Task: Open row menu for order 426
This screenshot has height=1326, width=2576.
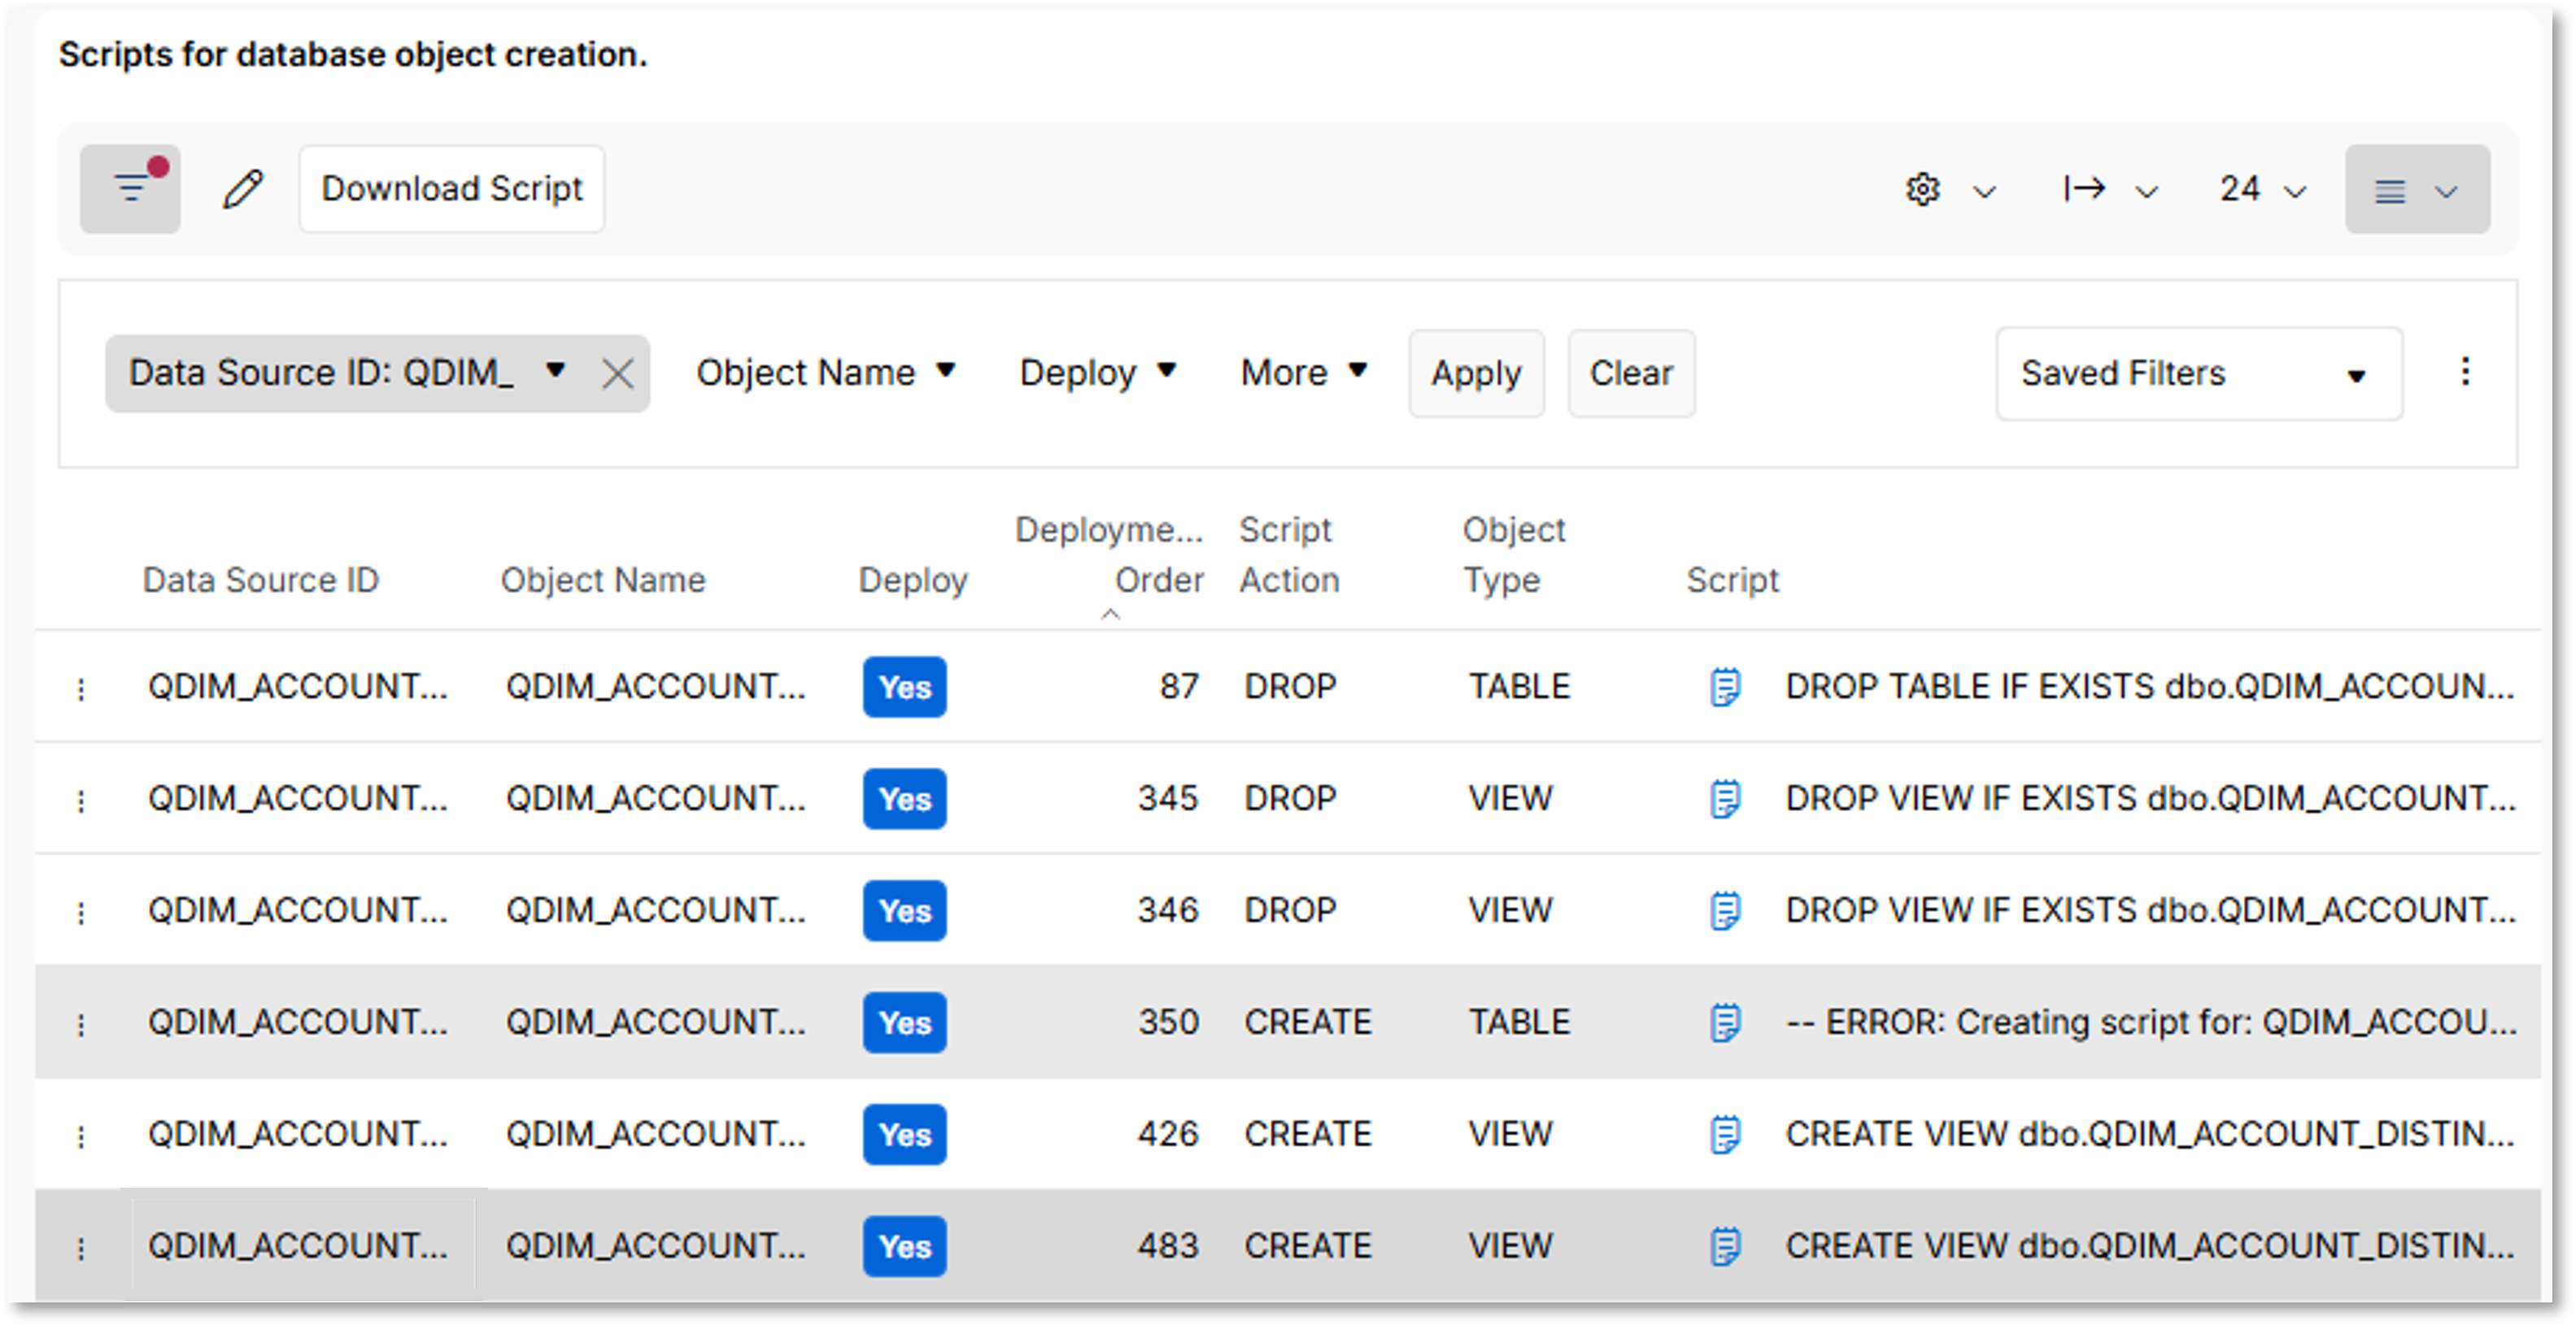Action: coord(80,1136)
